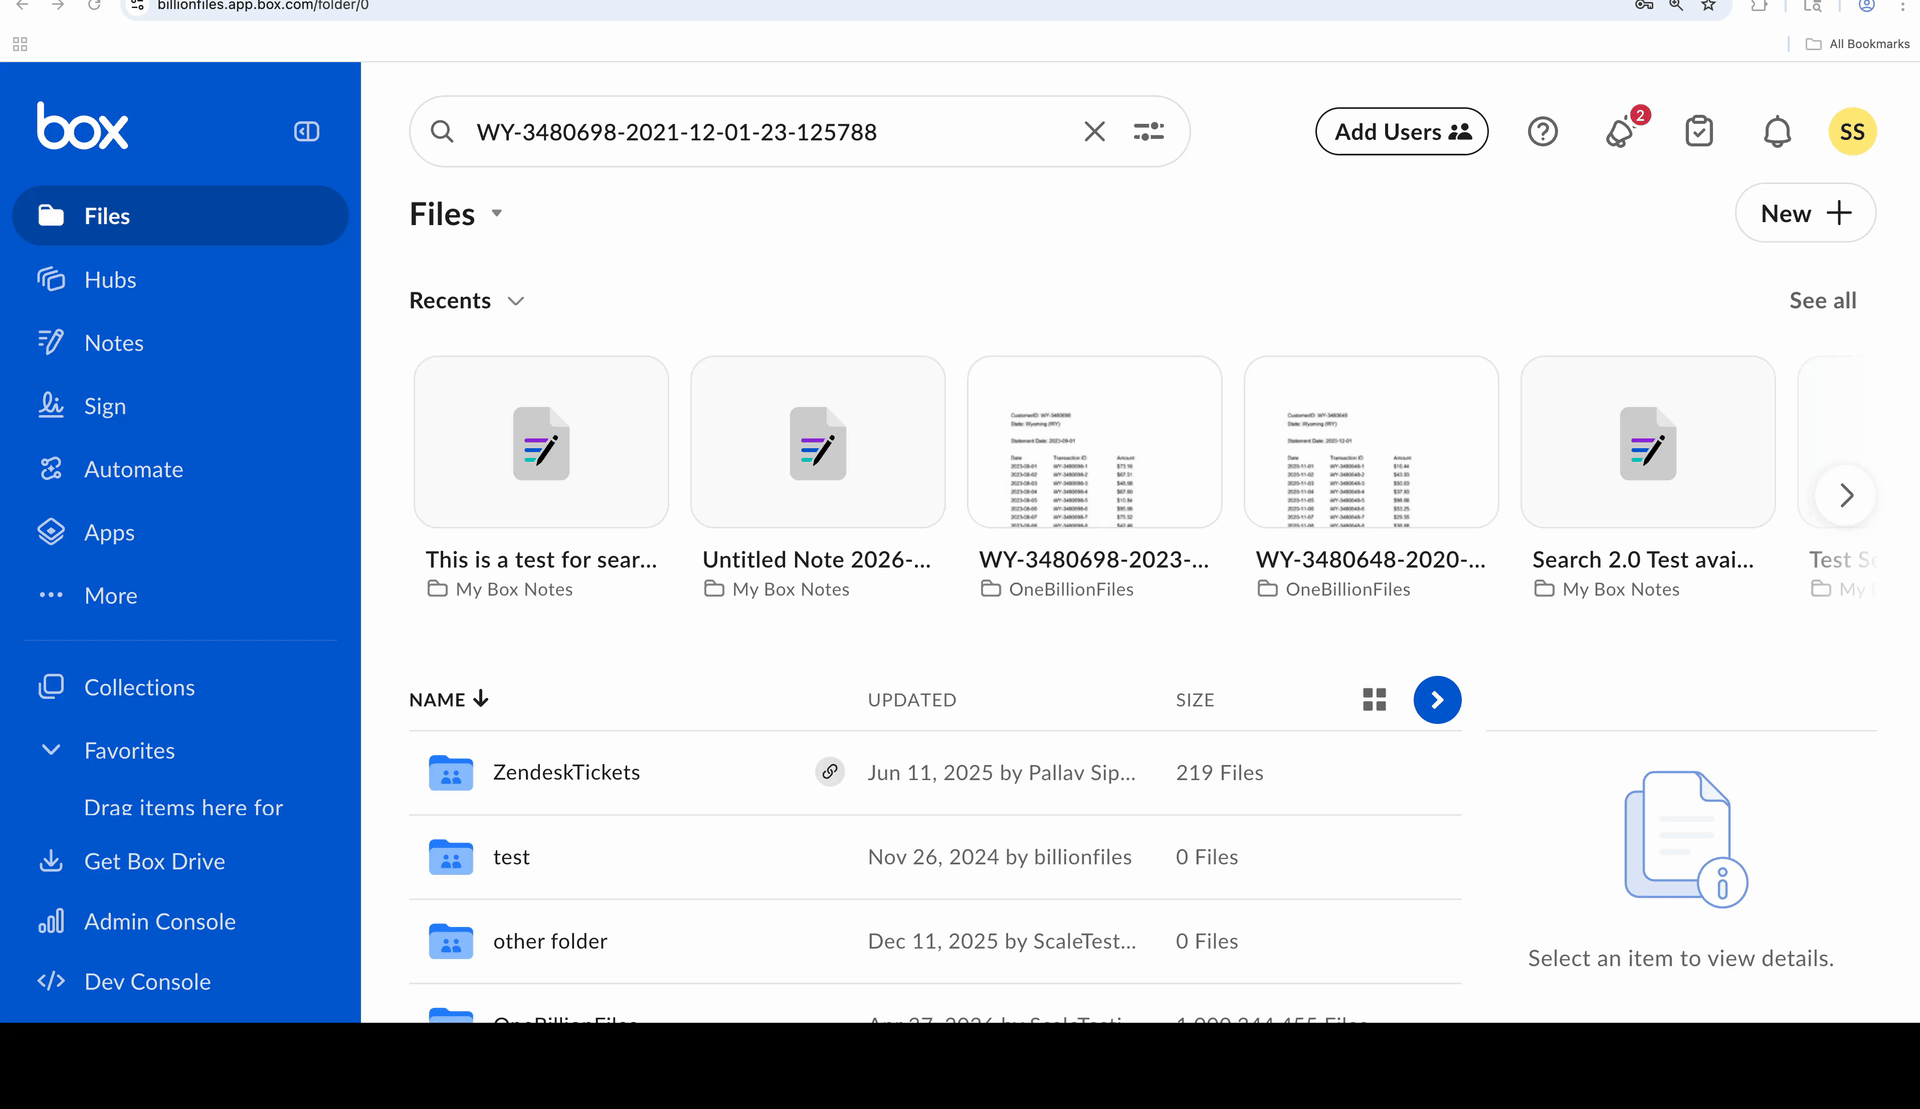Reload the page
Image resolution: width=1920 pixels, height=1109 pixels.
(x=94, y=5)
